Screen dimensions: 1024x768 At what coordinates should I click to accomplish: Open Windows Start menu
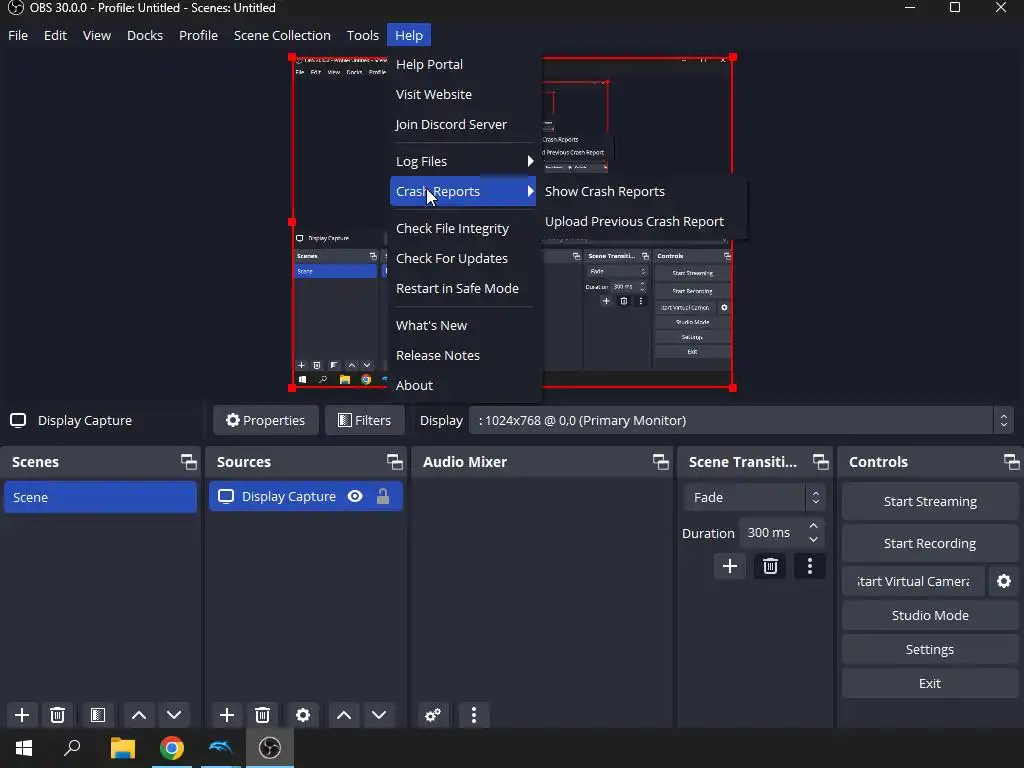pyautogui.click(x=24, y=748)
